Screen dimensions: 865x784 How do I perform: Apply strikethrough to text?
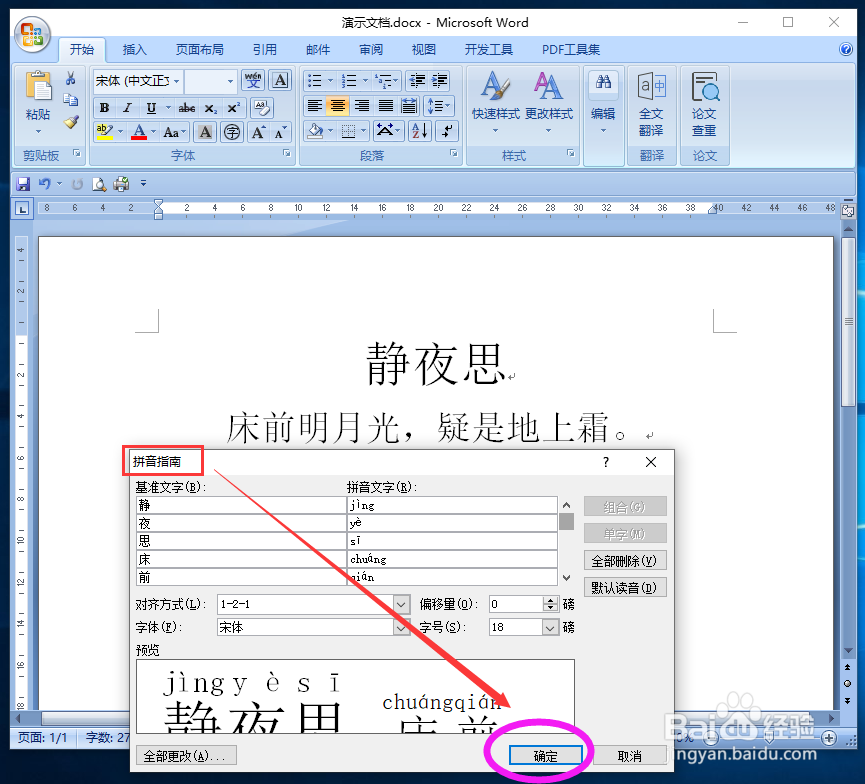click(186, 108)
